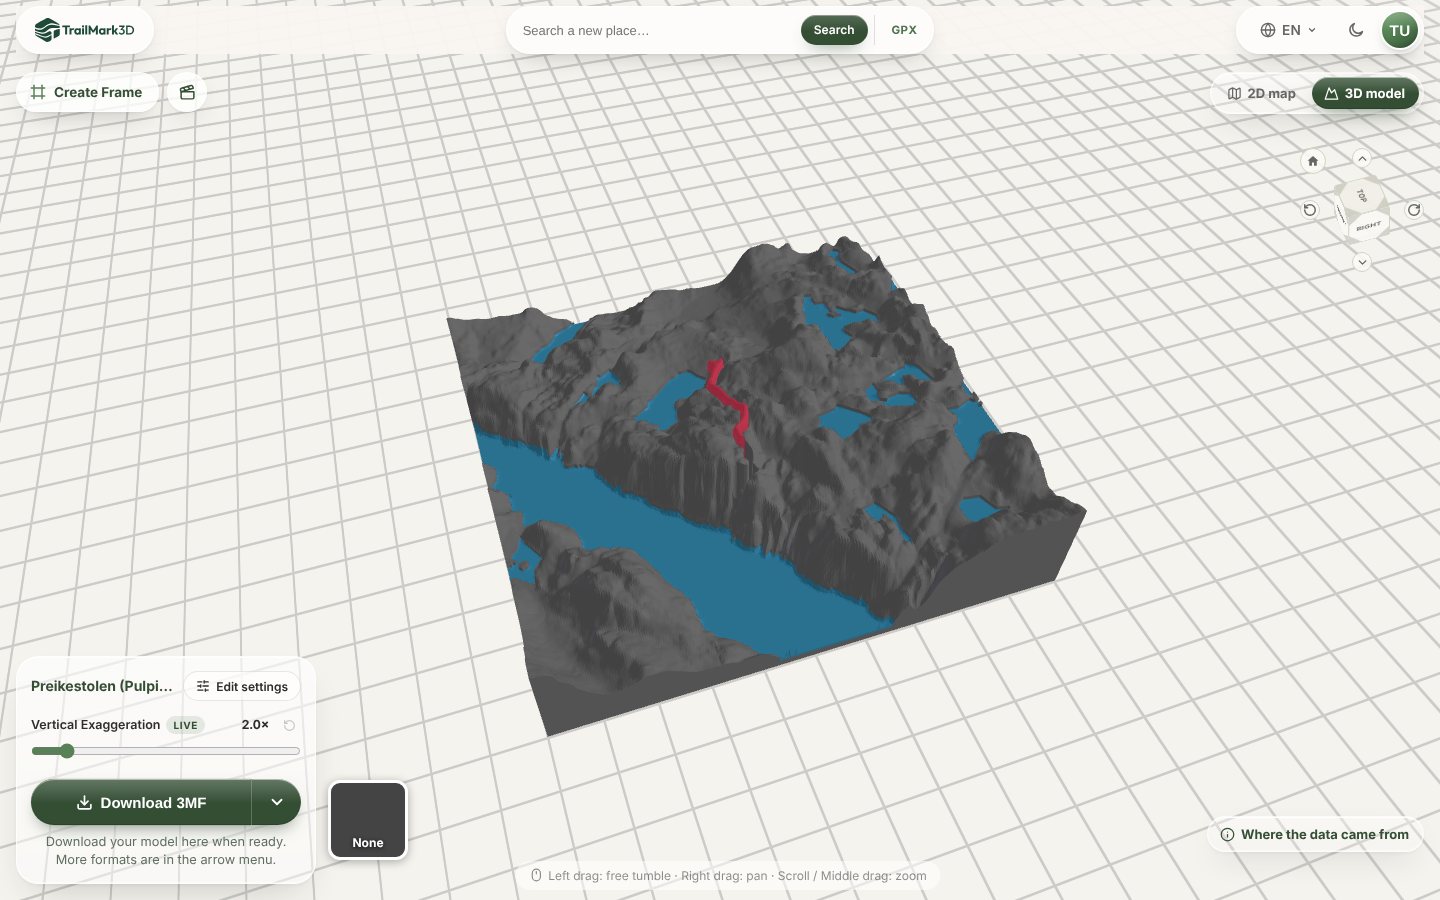The width and height of the screenshot is (1440, 900).
Task: Tilt the view down with the bottom chevron
Action: tap(1362, 262)
